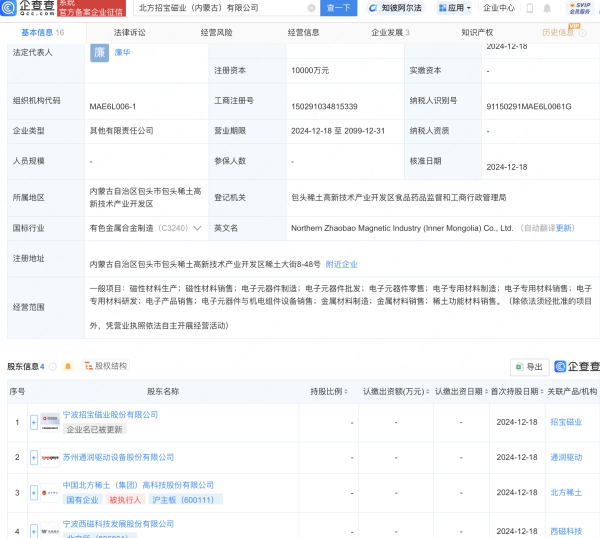Open legal representative 康华 link

tap(122, 52)
